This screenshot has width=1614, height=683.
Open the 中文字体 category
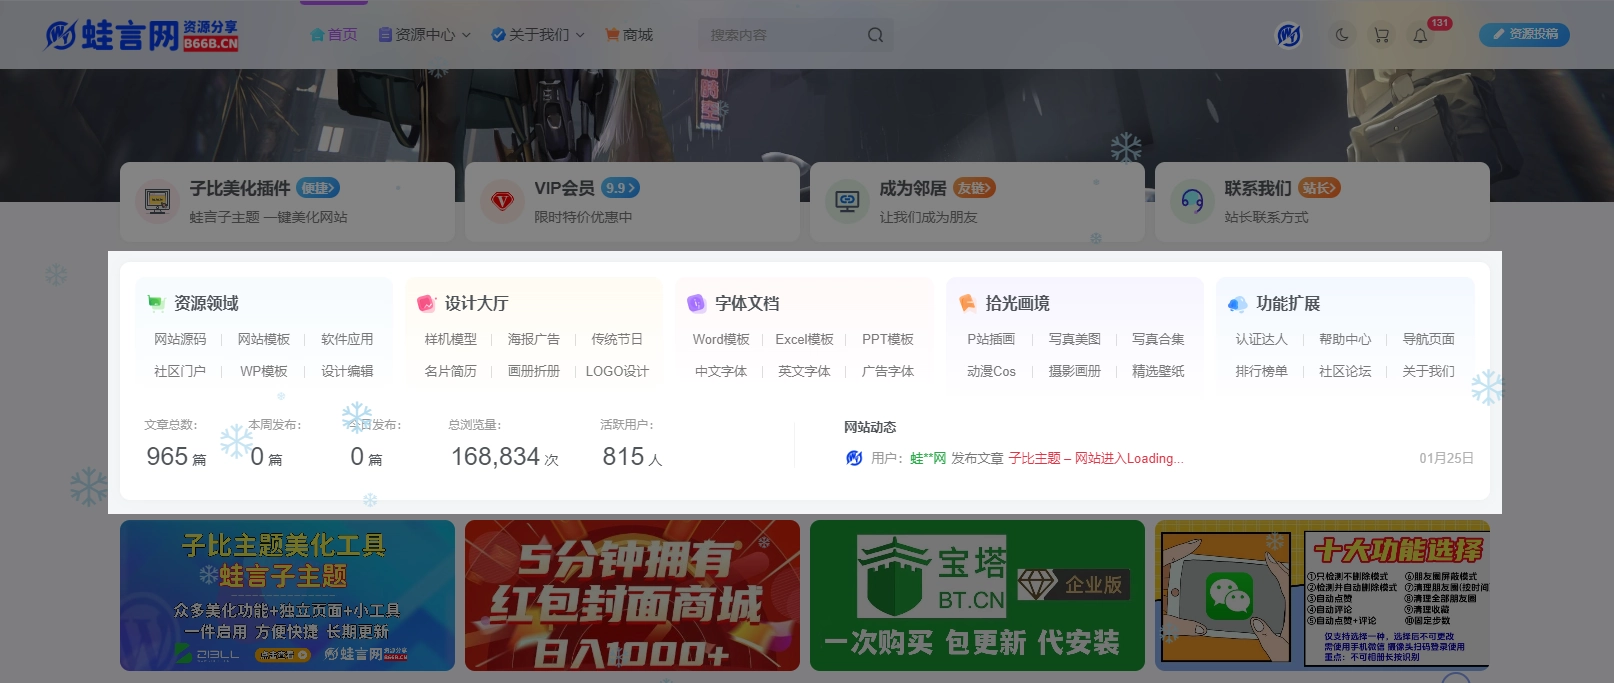pos(721,371)
